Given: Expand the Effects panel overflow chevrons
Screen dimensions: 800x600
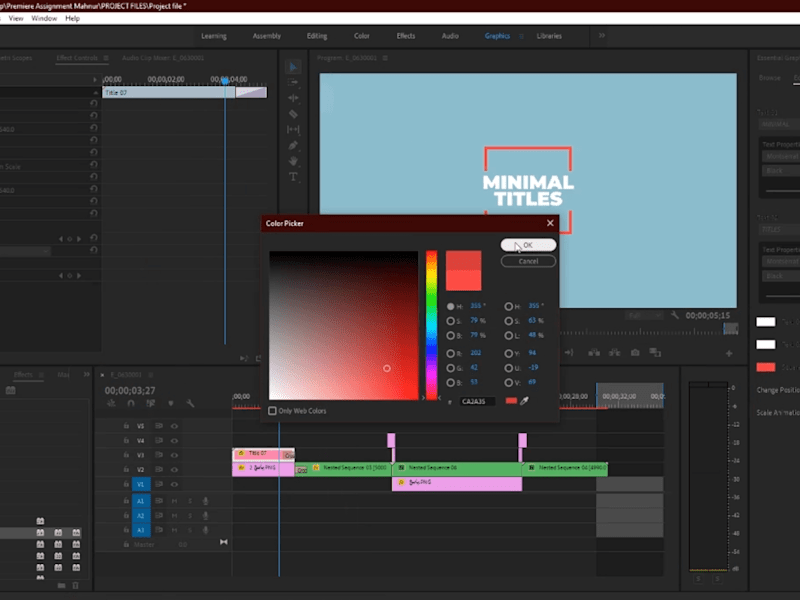Looking at the screenshot, I should (x=86, y=374).
